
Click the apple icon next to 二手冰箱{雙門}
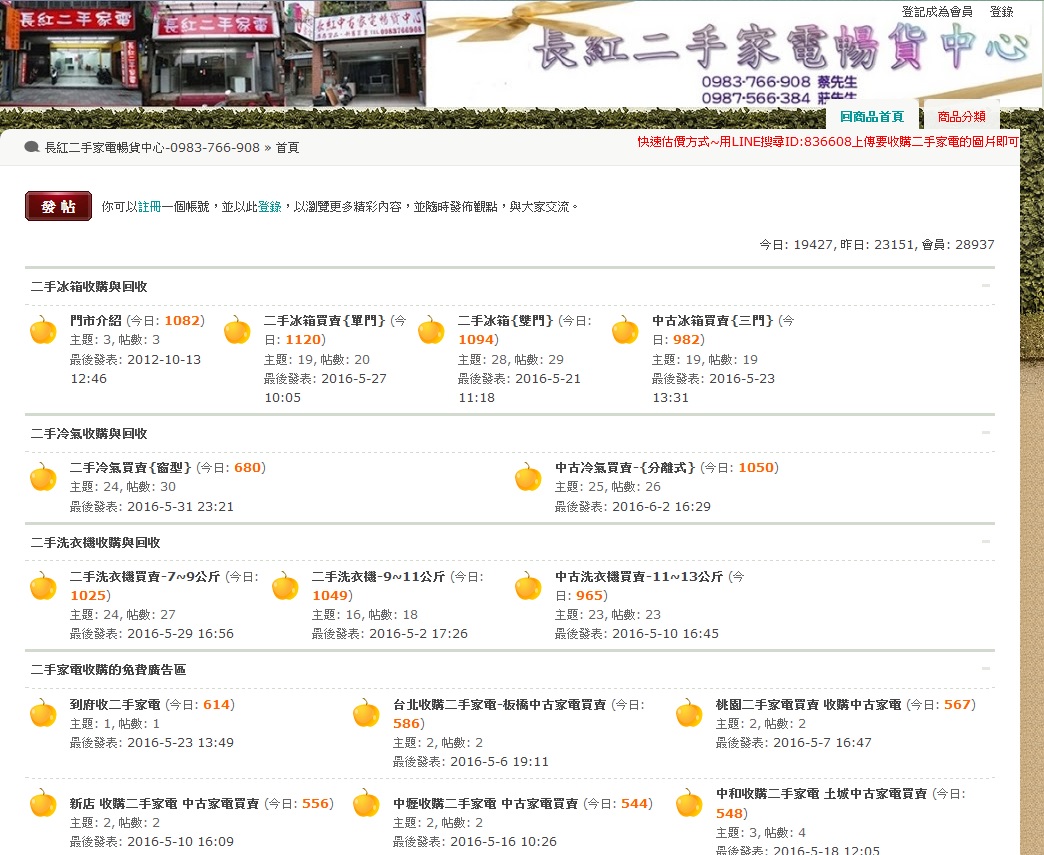[431, 330]
